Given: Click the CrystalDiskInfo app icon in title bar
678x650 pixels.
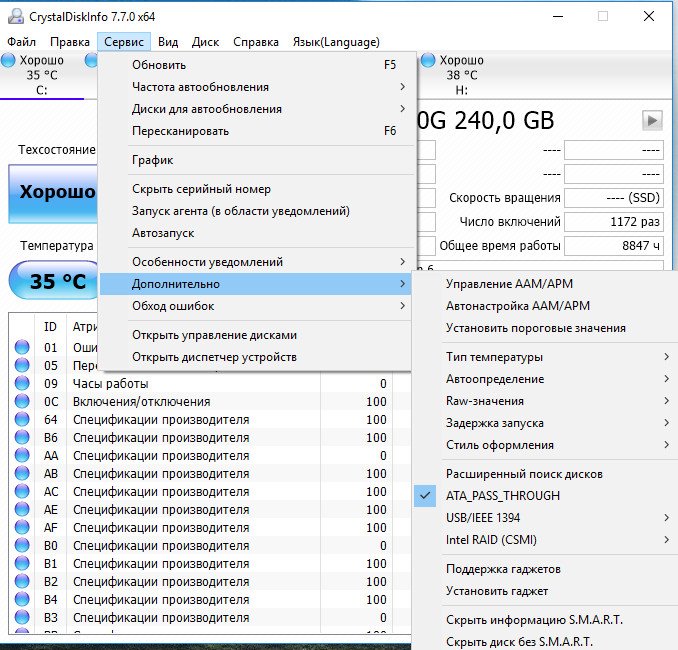Looking at the screenshot, I should click(16, 16).
